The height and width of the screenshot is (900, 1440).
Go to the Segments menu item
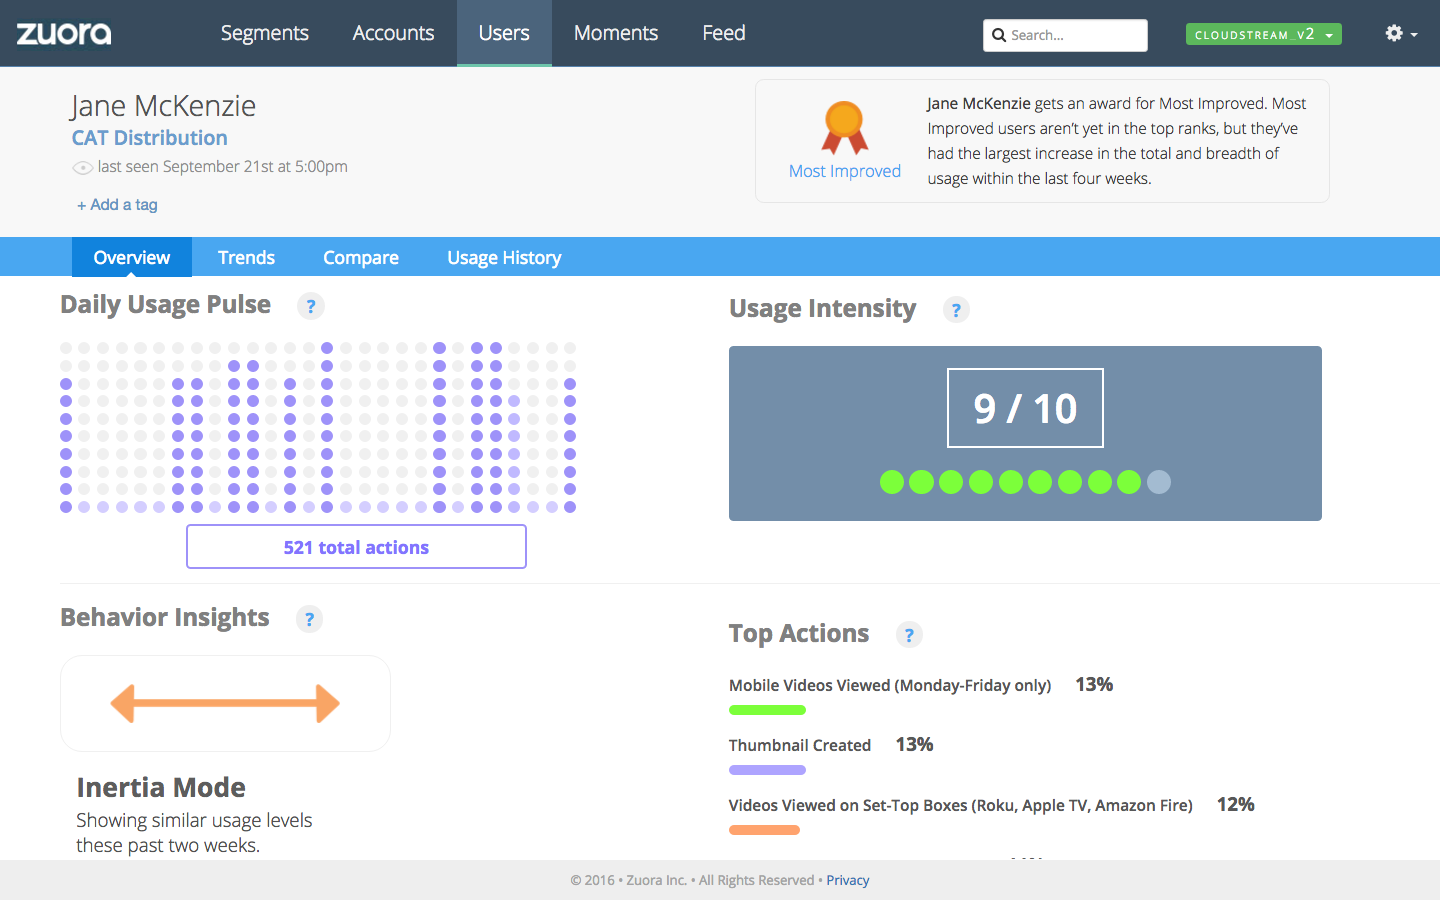tap(264, 33)
